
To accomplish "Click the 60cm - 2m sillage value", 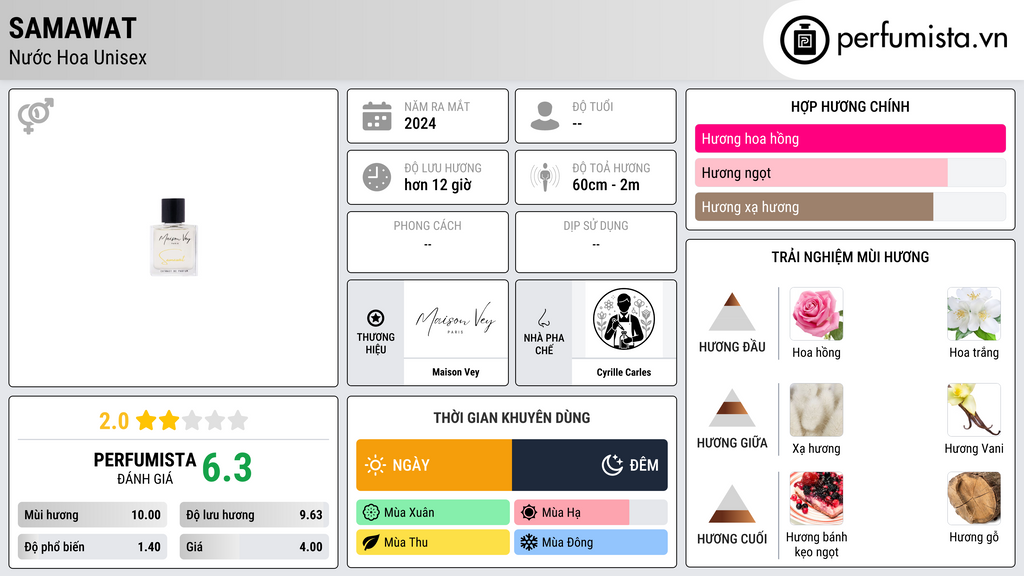I will click(x=606, y=185).
